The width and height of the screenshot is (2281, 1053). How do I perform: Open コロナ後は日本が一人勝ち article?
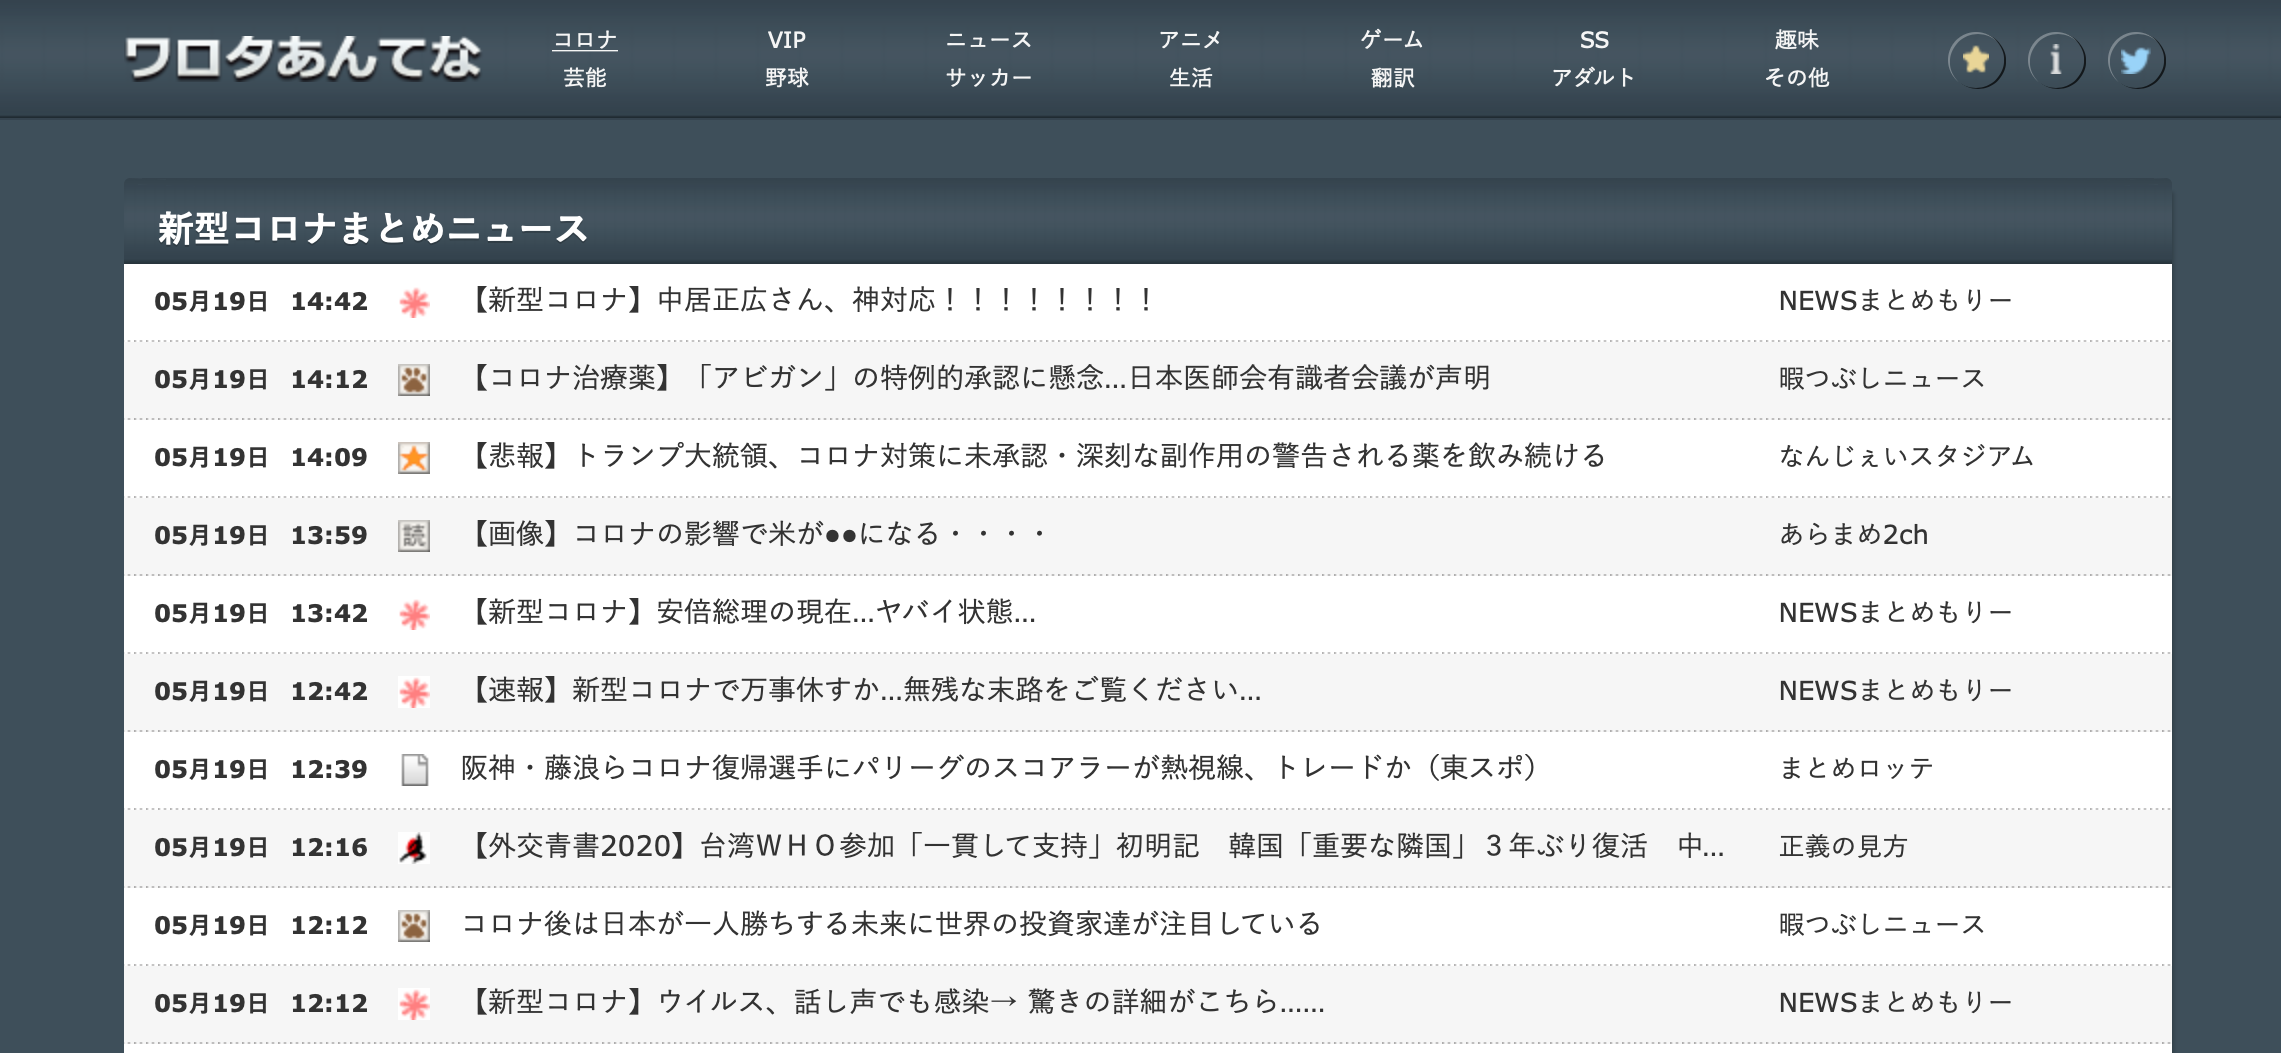pyautogui.click(x=891, y=924)
